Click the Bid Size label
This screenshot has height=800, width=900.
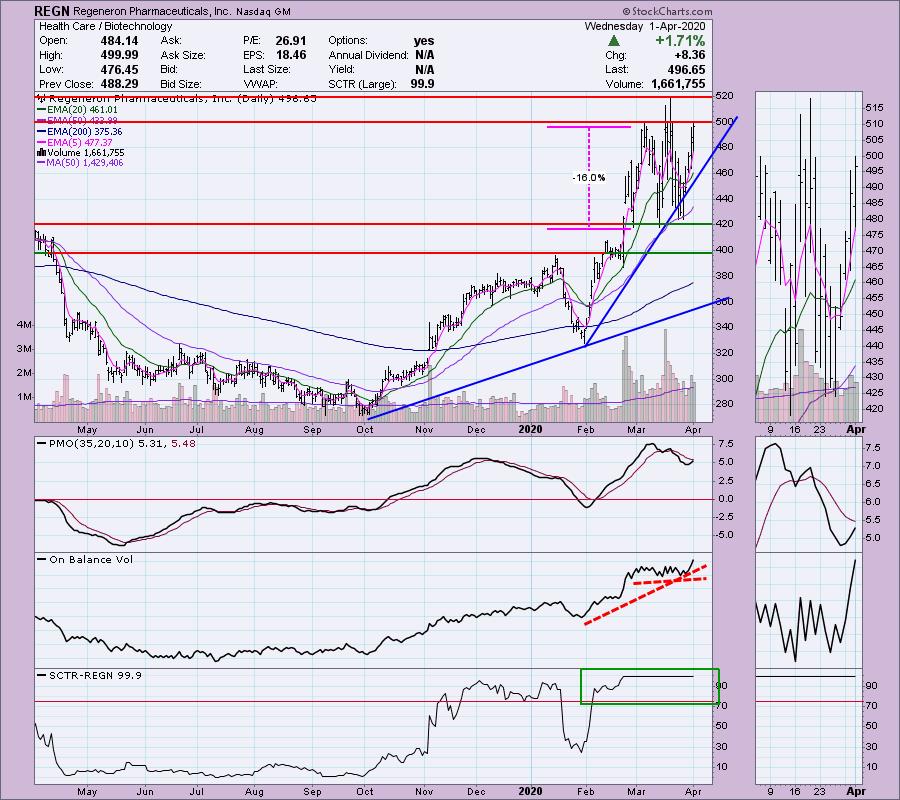pyautogui.click(x=181, y=84)
